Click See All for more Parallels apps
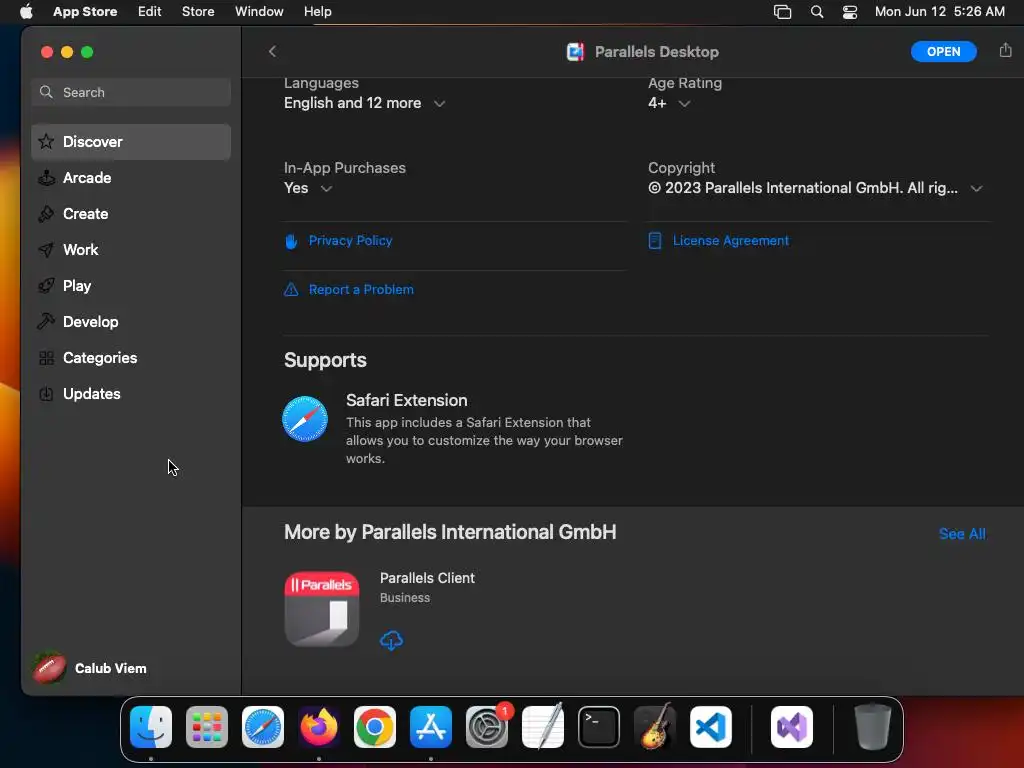1024x768 pixels. click(x=962, y=534)
